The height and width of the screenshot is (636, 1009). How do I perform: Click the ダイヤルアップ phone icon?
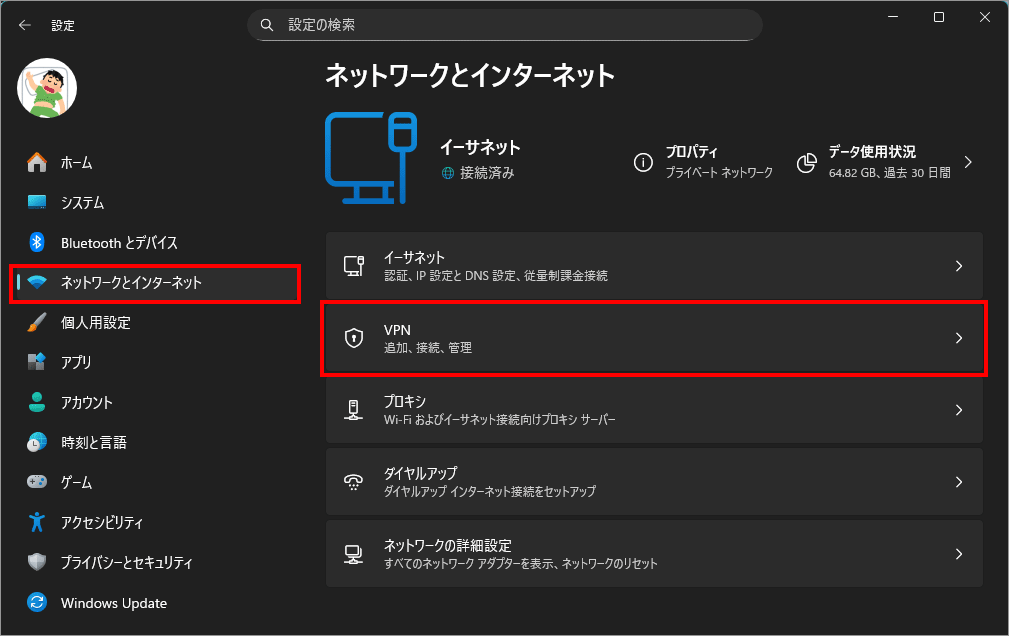point(353,482)
